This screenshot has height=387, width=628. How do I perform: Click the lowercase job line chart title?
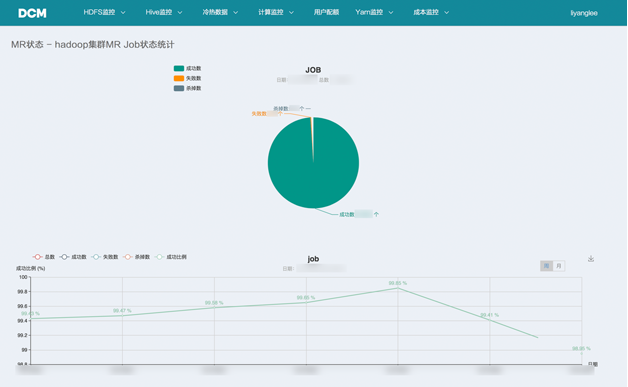pos(313,259)
